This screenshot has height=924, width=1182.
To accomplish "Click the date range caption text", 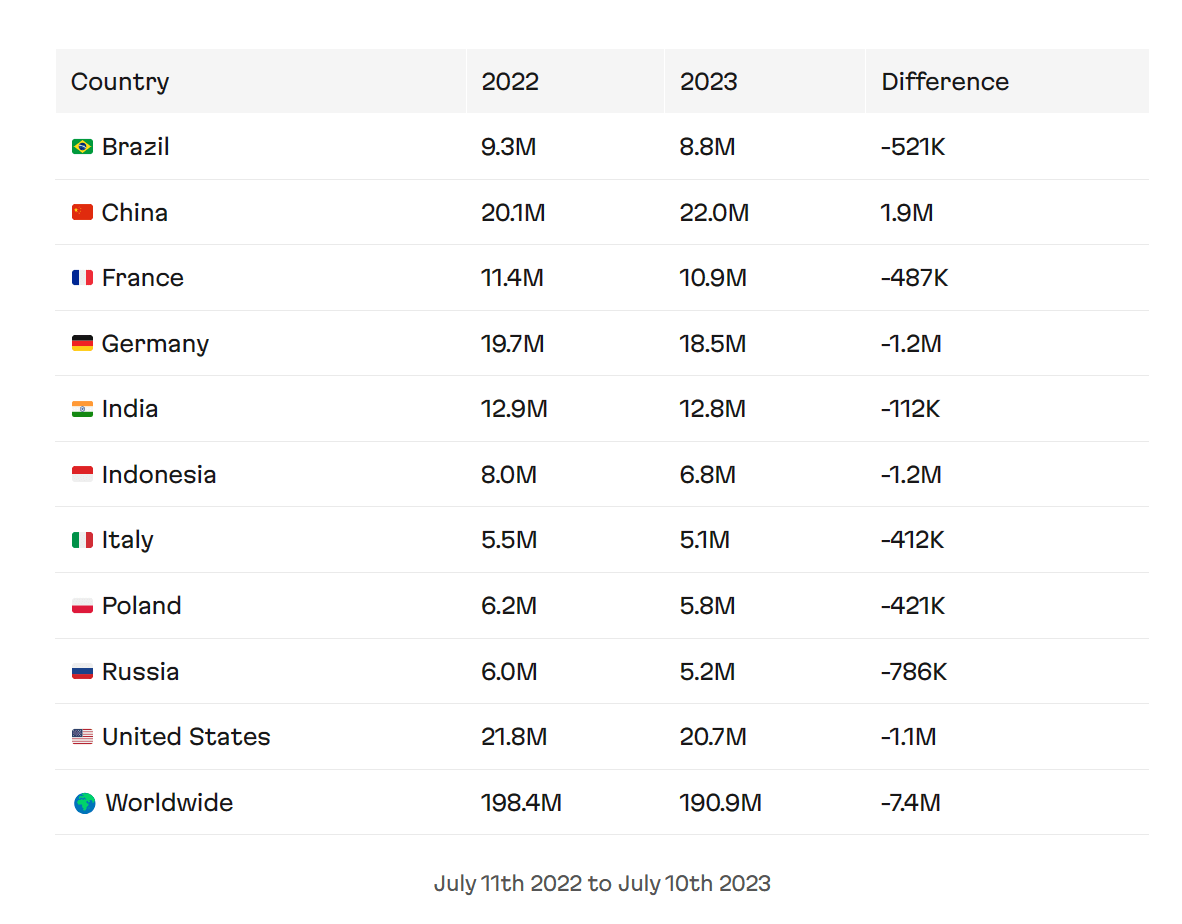I will (x=602, y=883).
